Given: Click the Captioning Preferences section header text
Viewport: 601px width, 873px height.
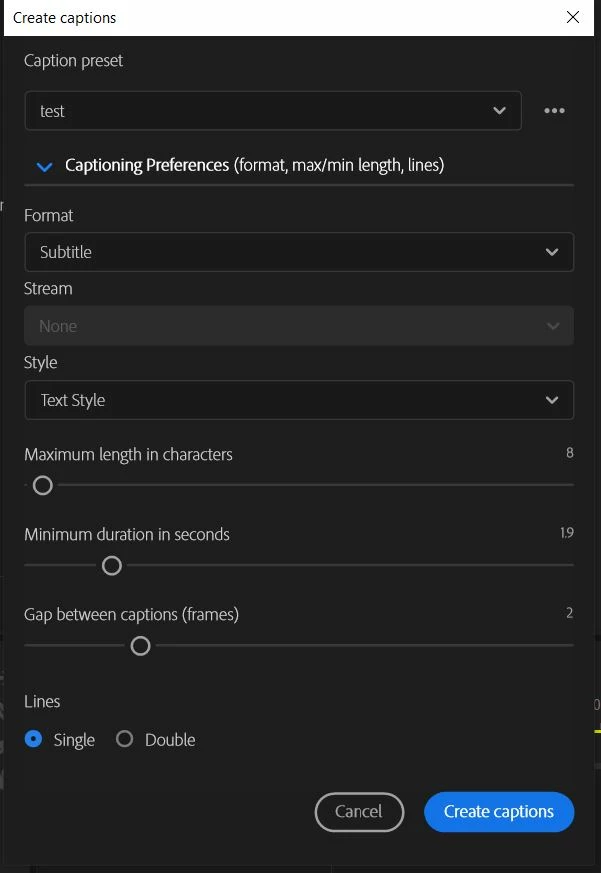Looking at the screenshot, I should coord(254,165).
